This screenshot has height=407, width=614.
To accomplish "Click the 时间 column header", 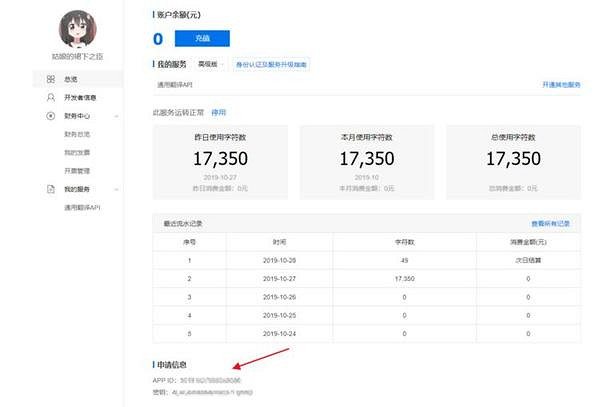I will coord(279,242).
